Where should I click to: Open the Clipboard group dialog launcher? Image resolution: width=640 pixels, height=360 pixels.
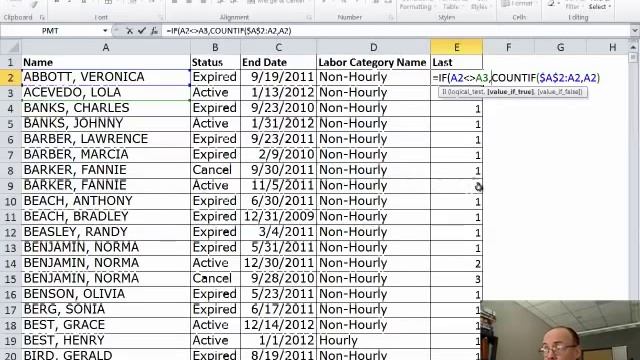pos(42,18)
